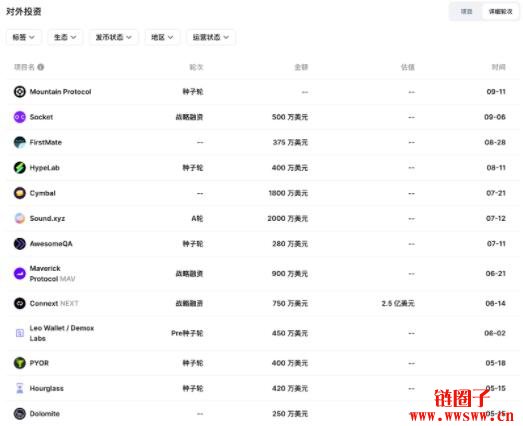Screen dimensions: 523x426
Task: Expand the 标签 filter dropdown
Action: tap(24, 37)
